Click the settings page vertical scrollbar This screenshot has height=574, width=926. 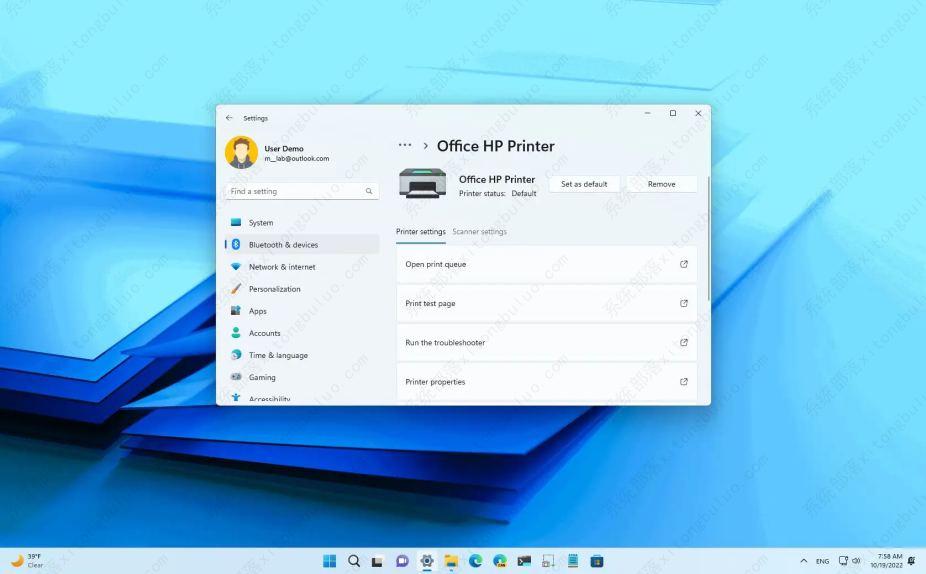(x=708, y=239)
